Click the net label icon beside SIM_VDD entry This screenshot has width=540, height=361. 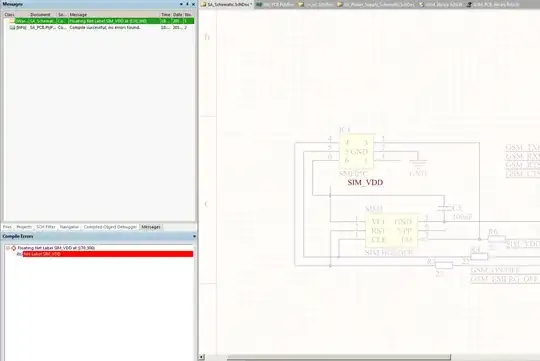[x=19, y=254]
